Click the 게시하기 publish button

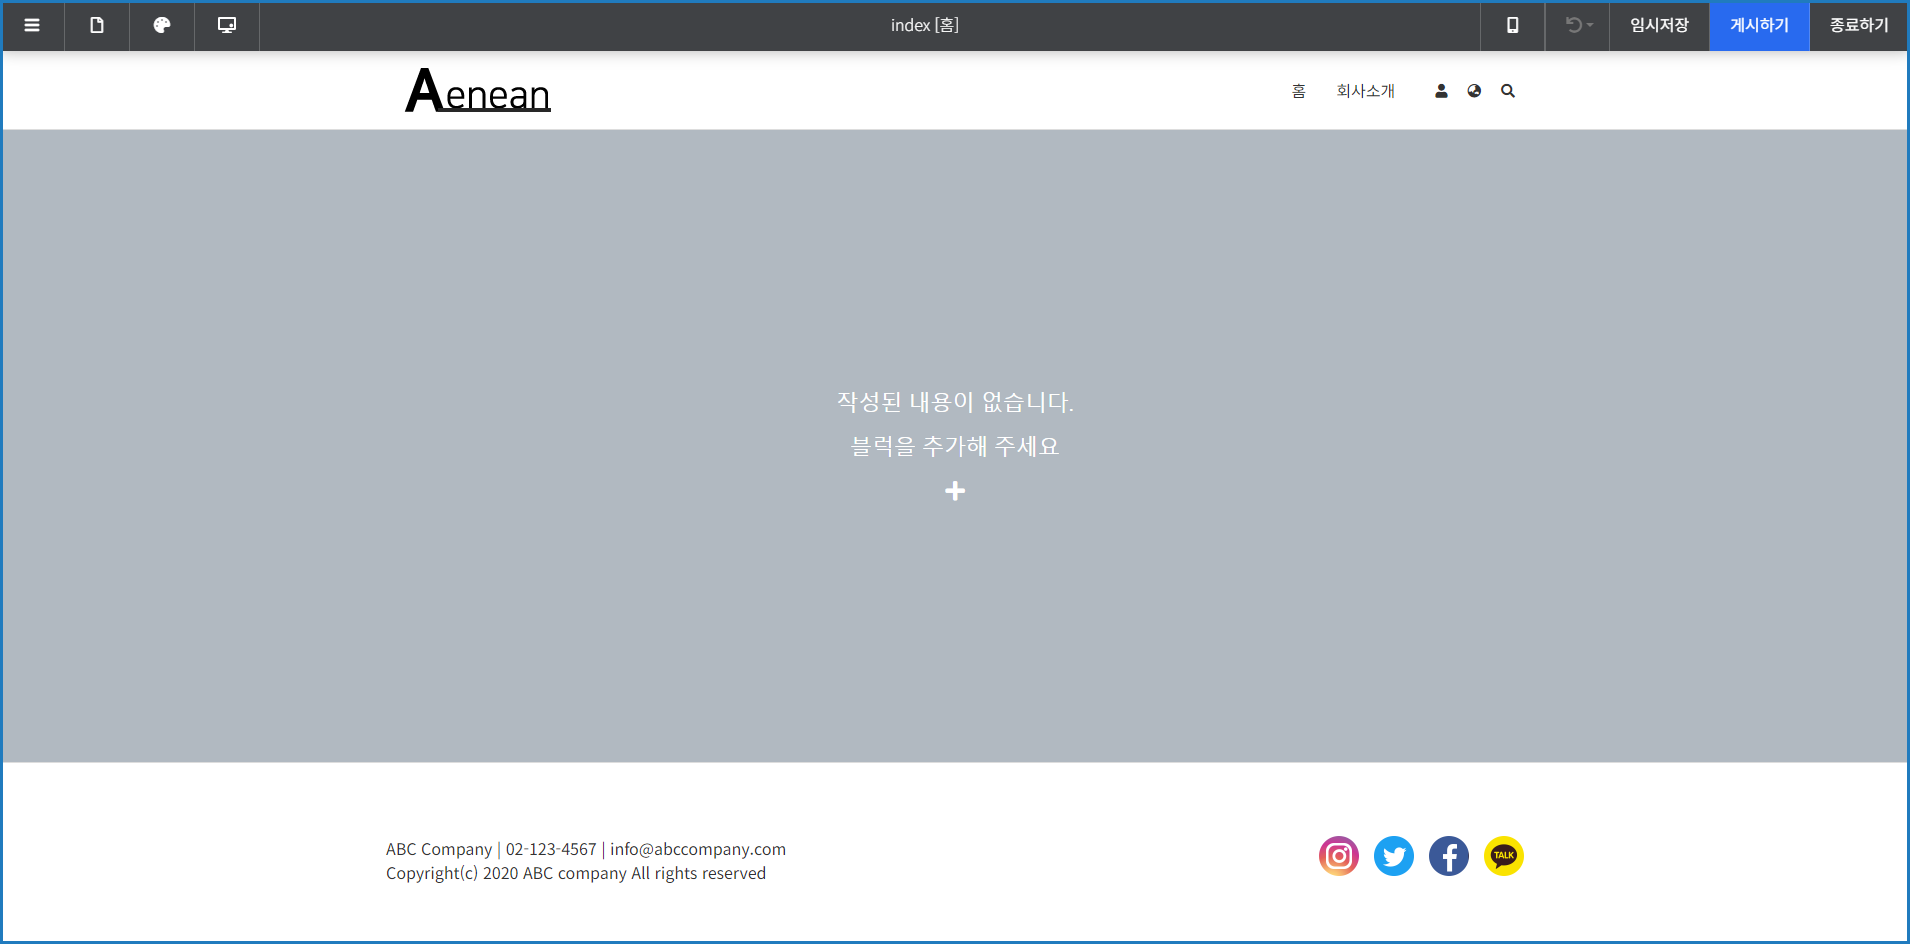pos(1758,26)
